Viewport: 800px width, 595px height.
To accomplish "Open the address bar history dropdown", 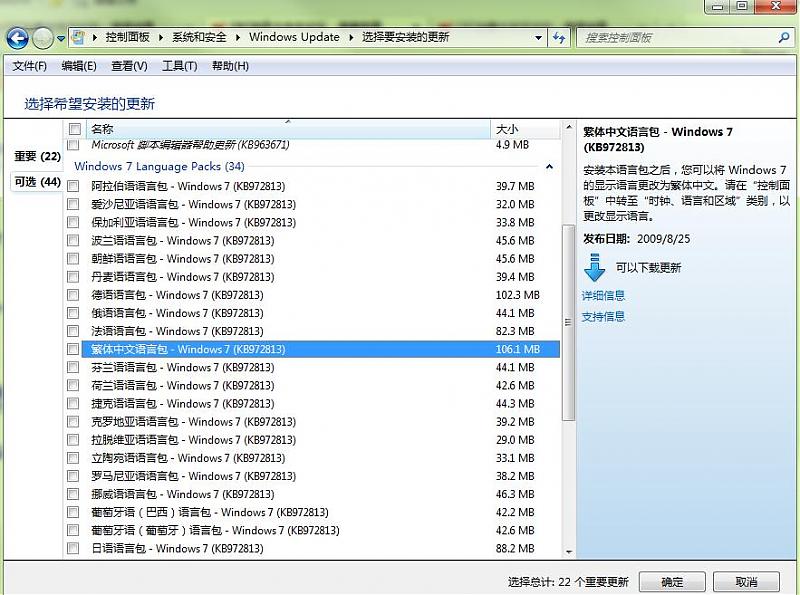I will coord(538,38).
